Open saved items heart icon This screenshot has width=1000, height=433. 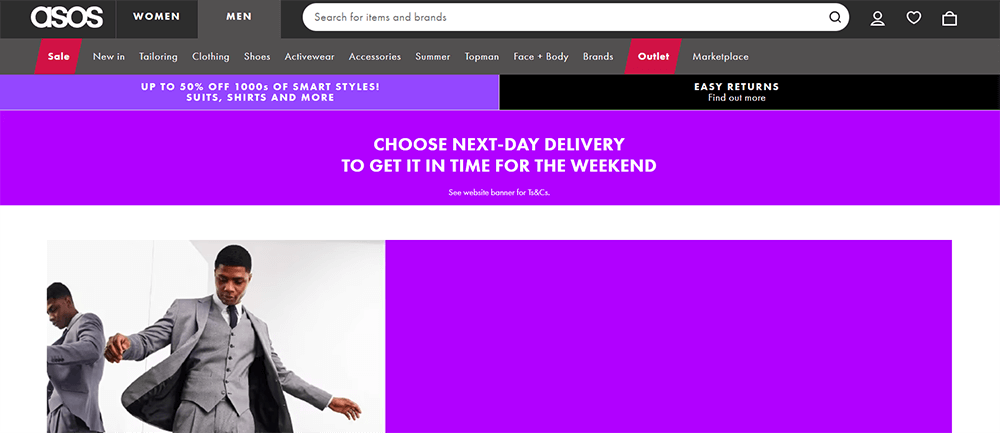pos(914,18)
